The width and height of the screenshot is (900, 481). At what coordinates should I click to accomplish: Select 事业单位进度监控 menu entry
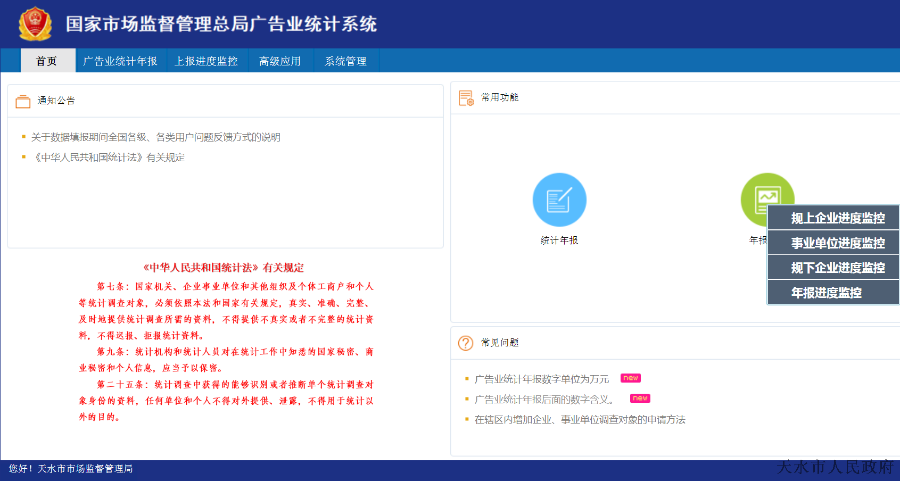tap(837, 243)
